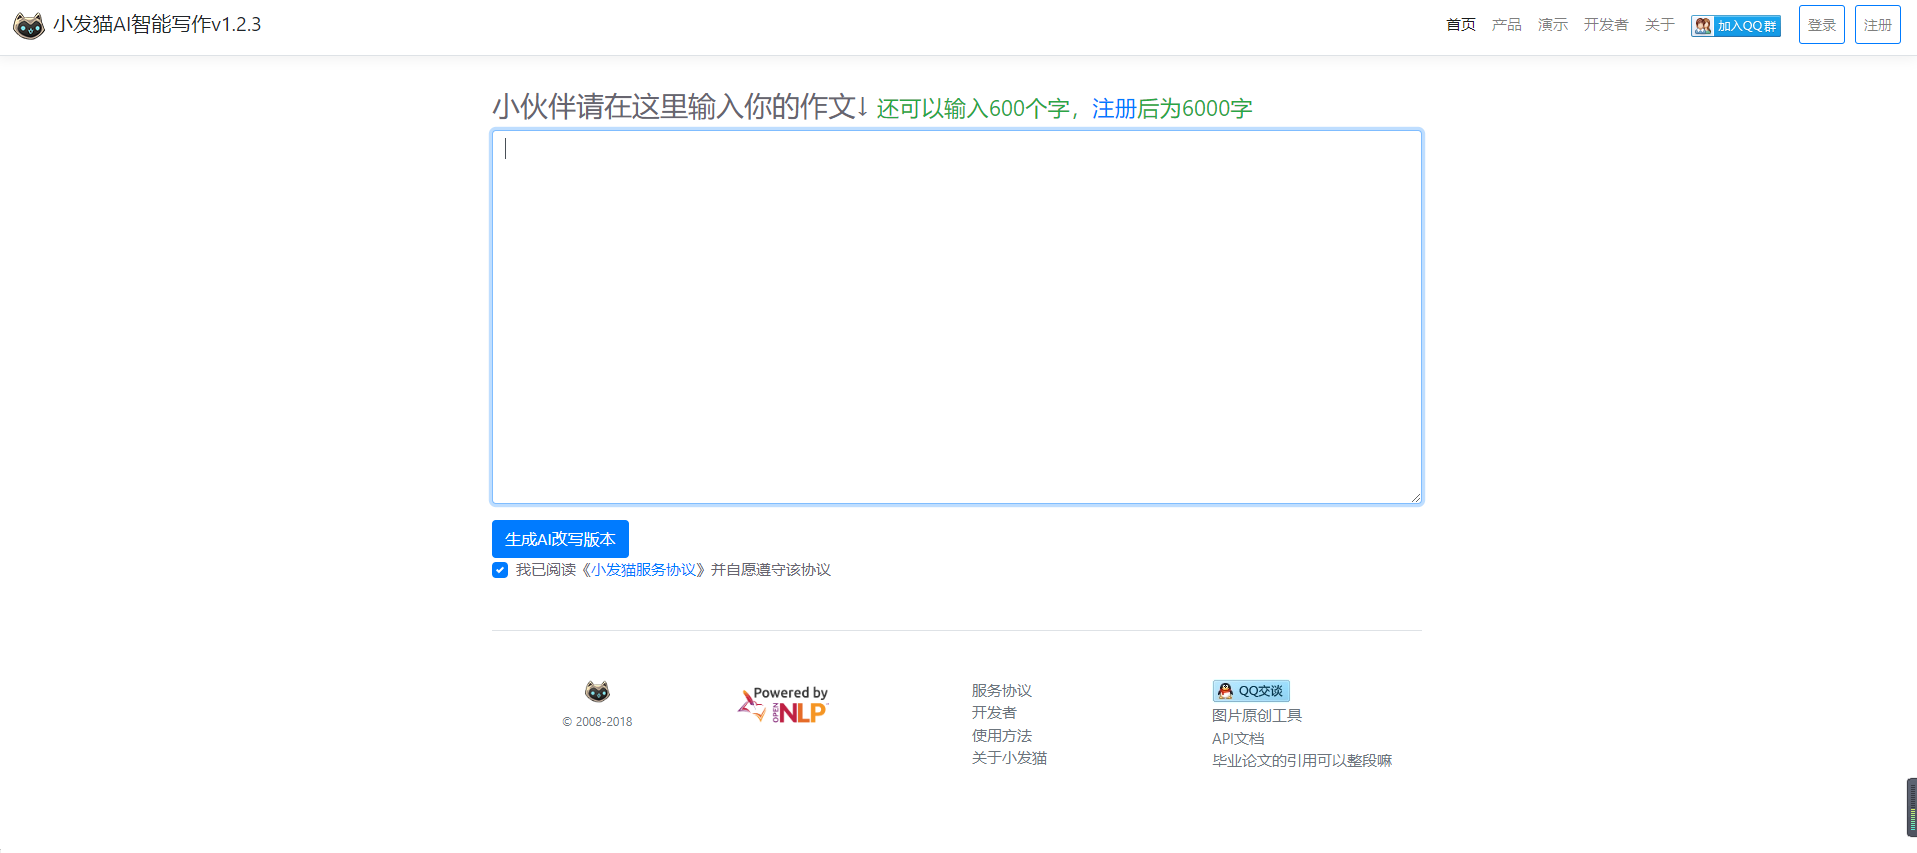The height and width of the screenshot is (853, 1917).
Task: Click the Powered by OpenNLP logo
Action: click(x=784, y=705)
